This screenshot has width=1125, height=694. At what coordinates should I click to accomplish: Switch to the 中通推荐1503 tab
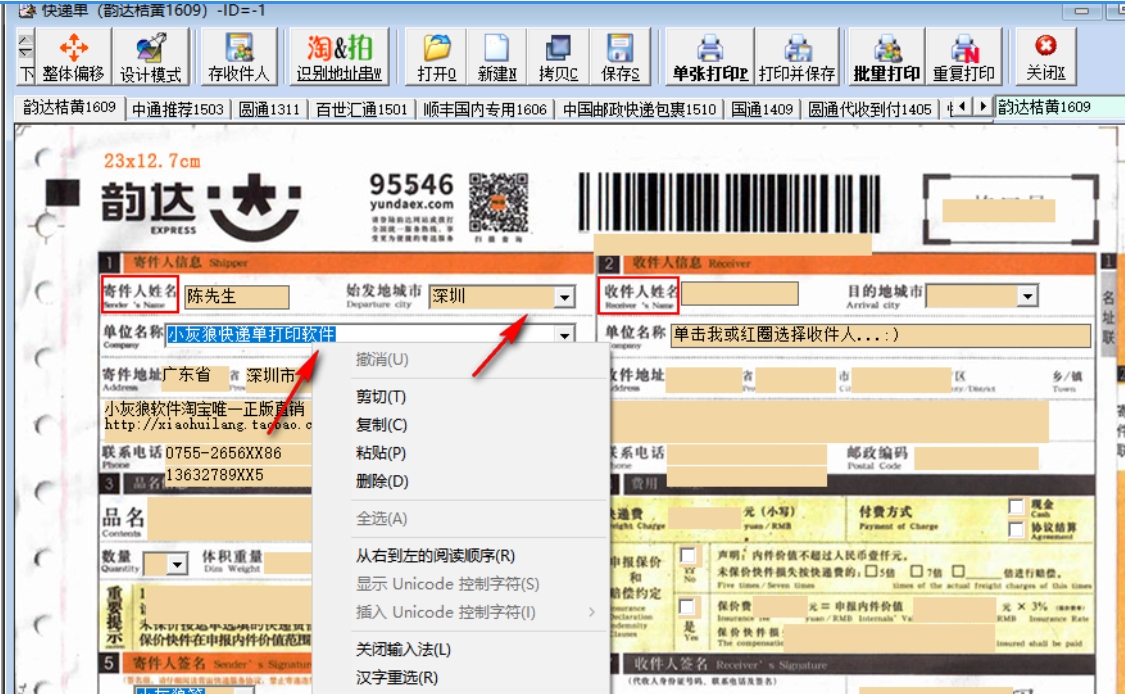tap(177, 109)
